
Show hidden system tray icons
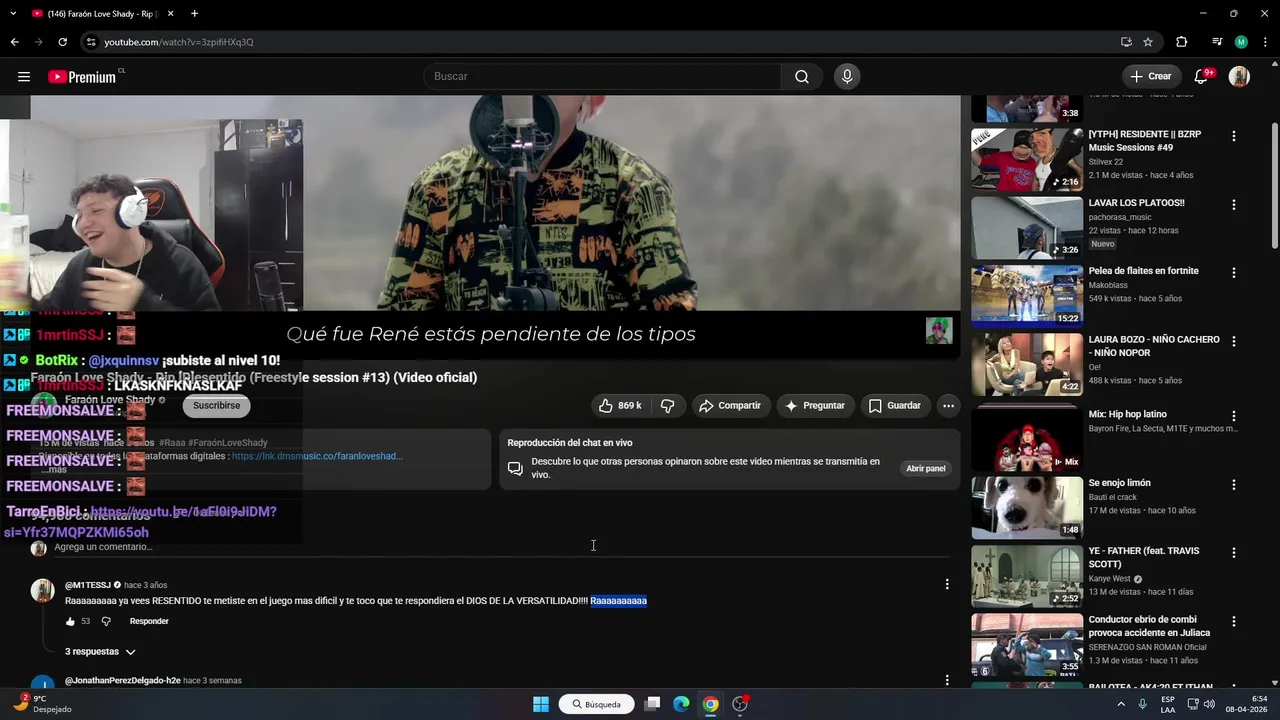tap(1120, 704)
